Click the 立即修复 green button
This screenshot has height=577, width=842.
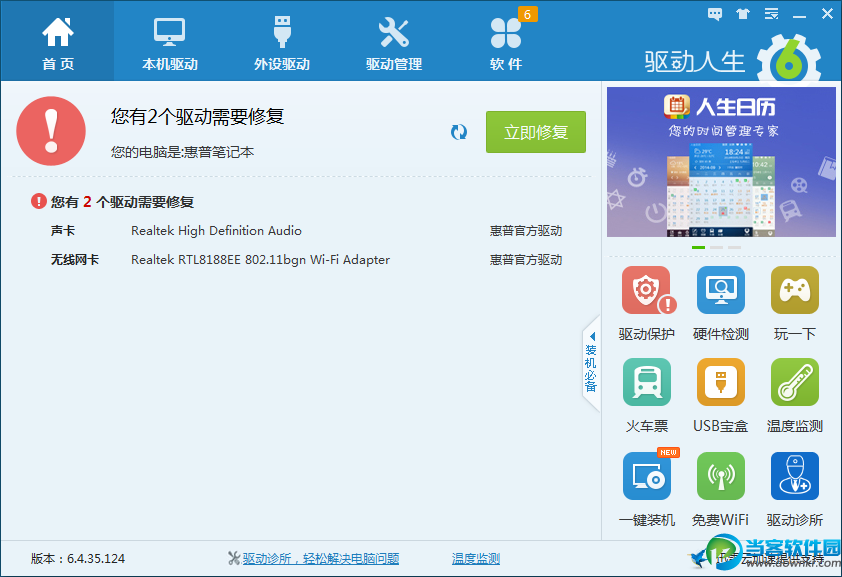click(535, 132)
